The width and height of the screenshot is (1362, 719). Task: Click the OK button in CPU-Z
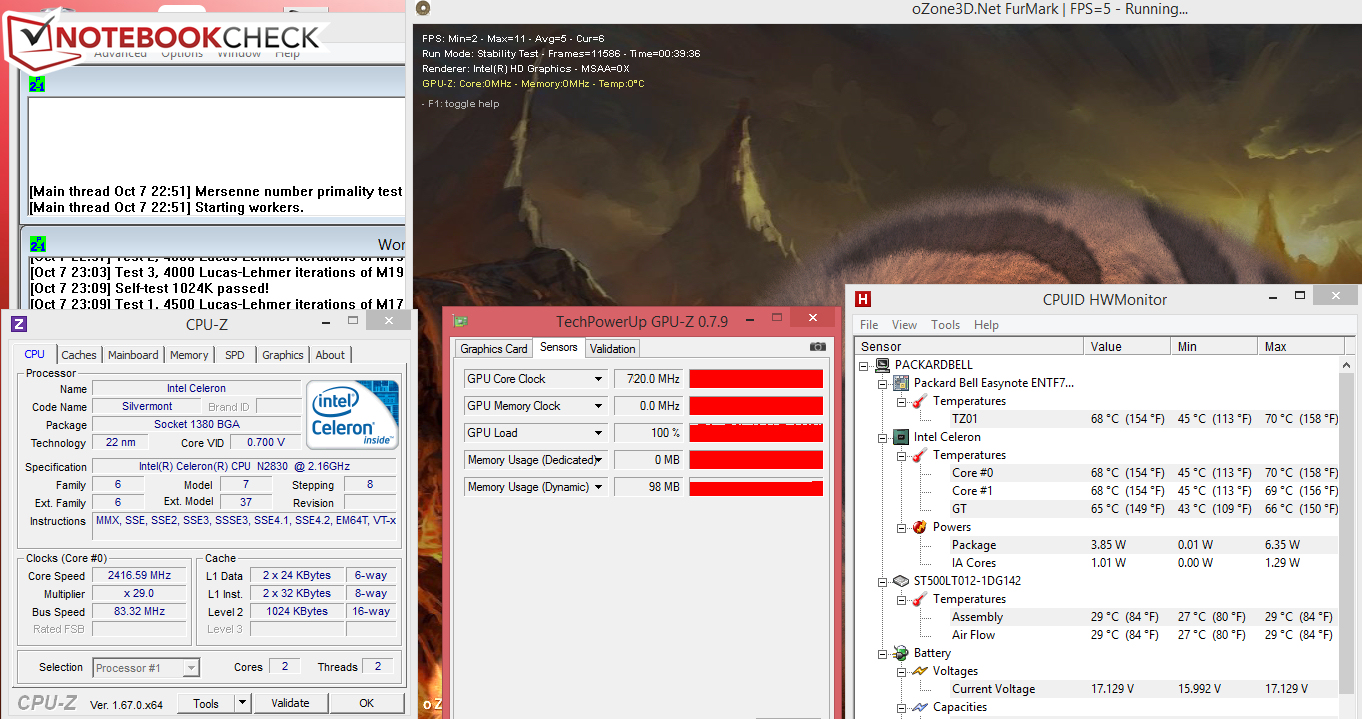tap(367, 703)
